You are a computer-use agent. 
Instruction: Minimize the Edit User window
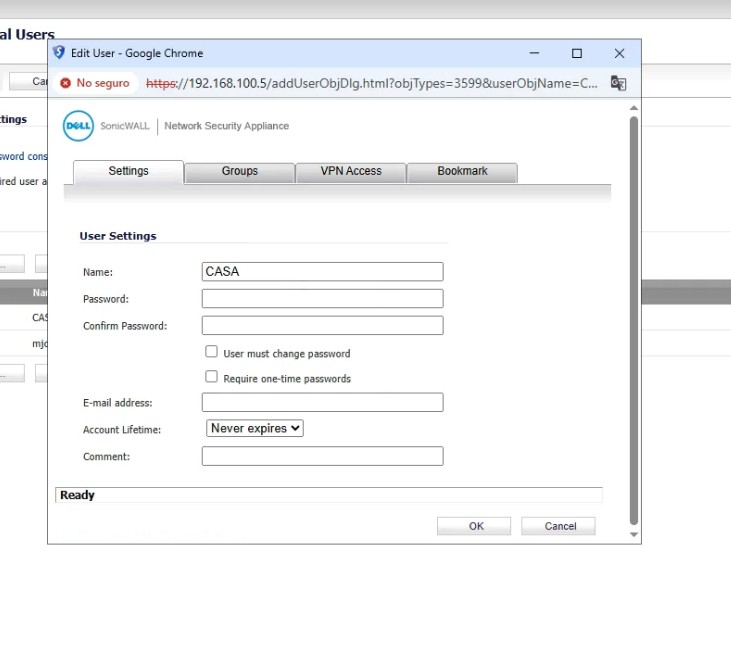pyautogui.click(x=534, y=53)
